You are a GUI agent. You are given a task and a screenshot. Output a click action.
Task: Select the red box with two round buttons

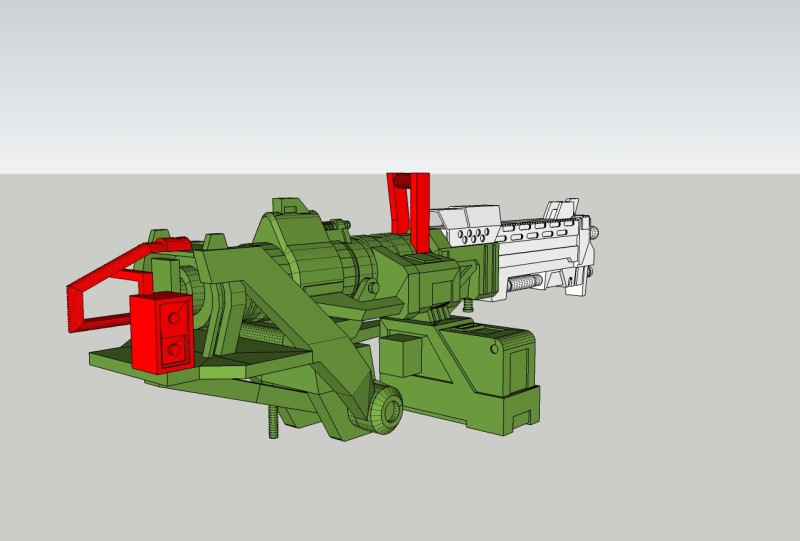(162, 332)
